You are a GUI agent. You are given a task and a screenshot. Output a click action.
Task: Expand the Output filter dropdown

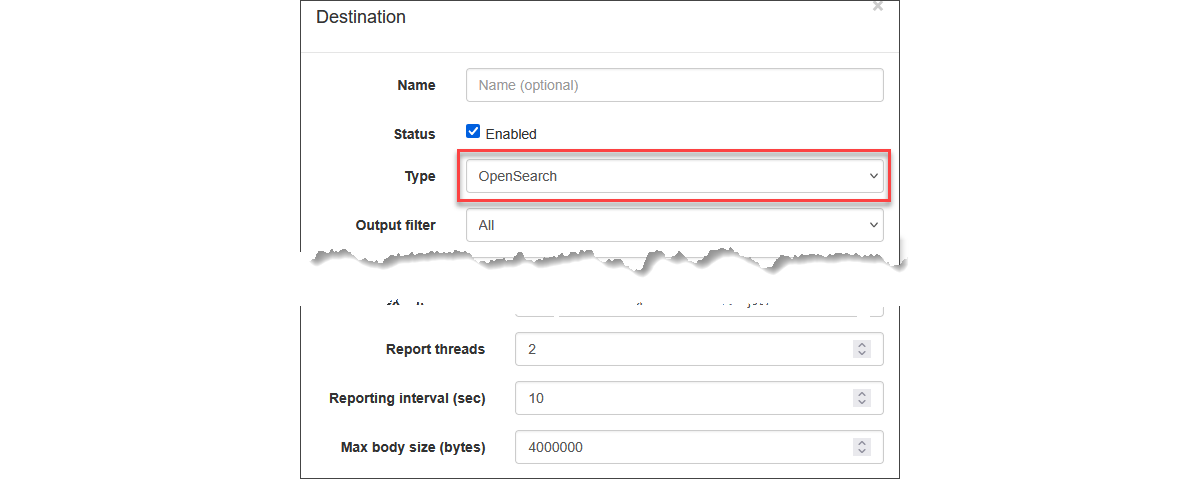pos(674,225)
